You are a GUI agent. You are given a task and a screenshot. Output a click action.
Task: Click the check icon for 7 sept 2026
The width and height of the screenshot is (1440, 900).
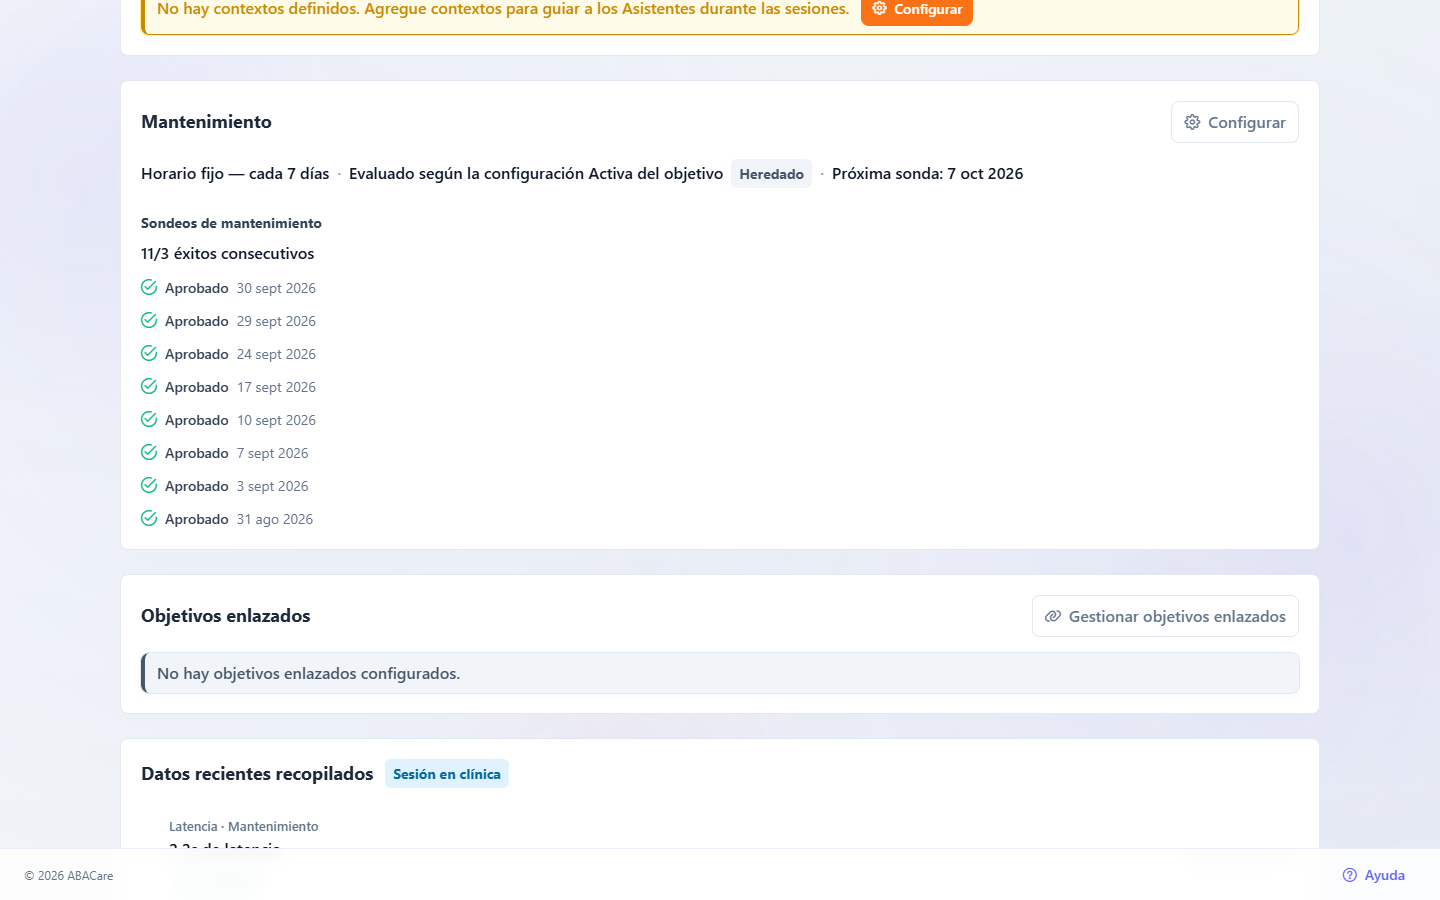click(x=149, y=453)
